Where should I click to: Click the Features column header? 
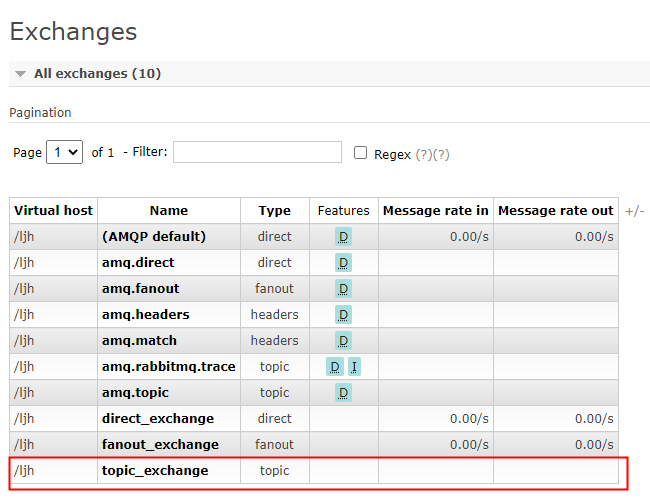point(343,211)
